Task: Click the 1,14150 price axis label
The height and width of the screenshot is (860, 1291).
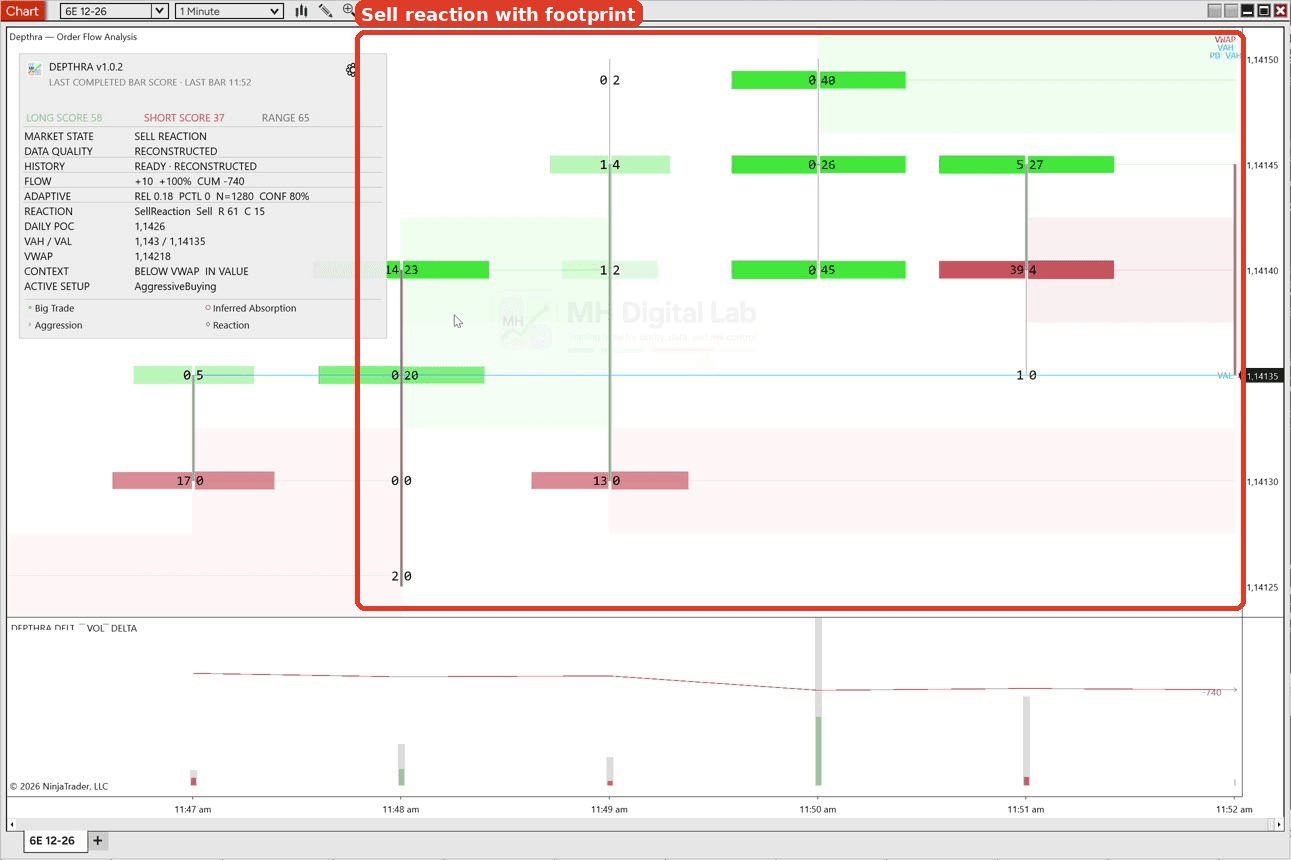Action: 1263,60
